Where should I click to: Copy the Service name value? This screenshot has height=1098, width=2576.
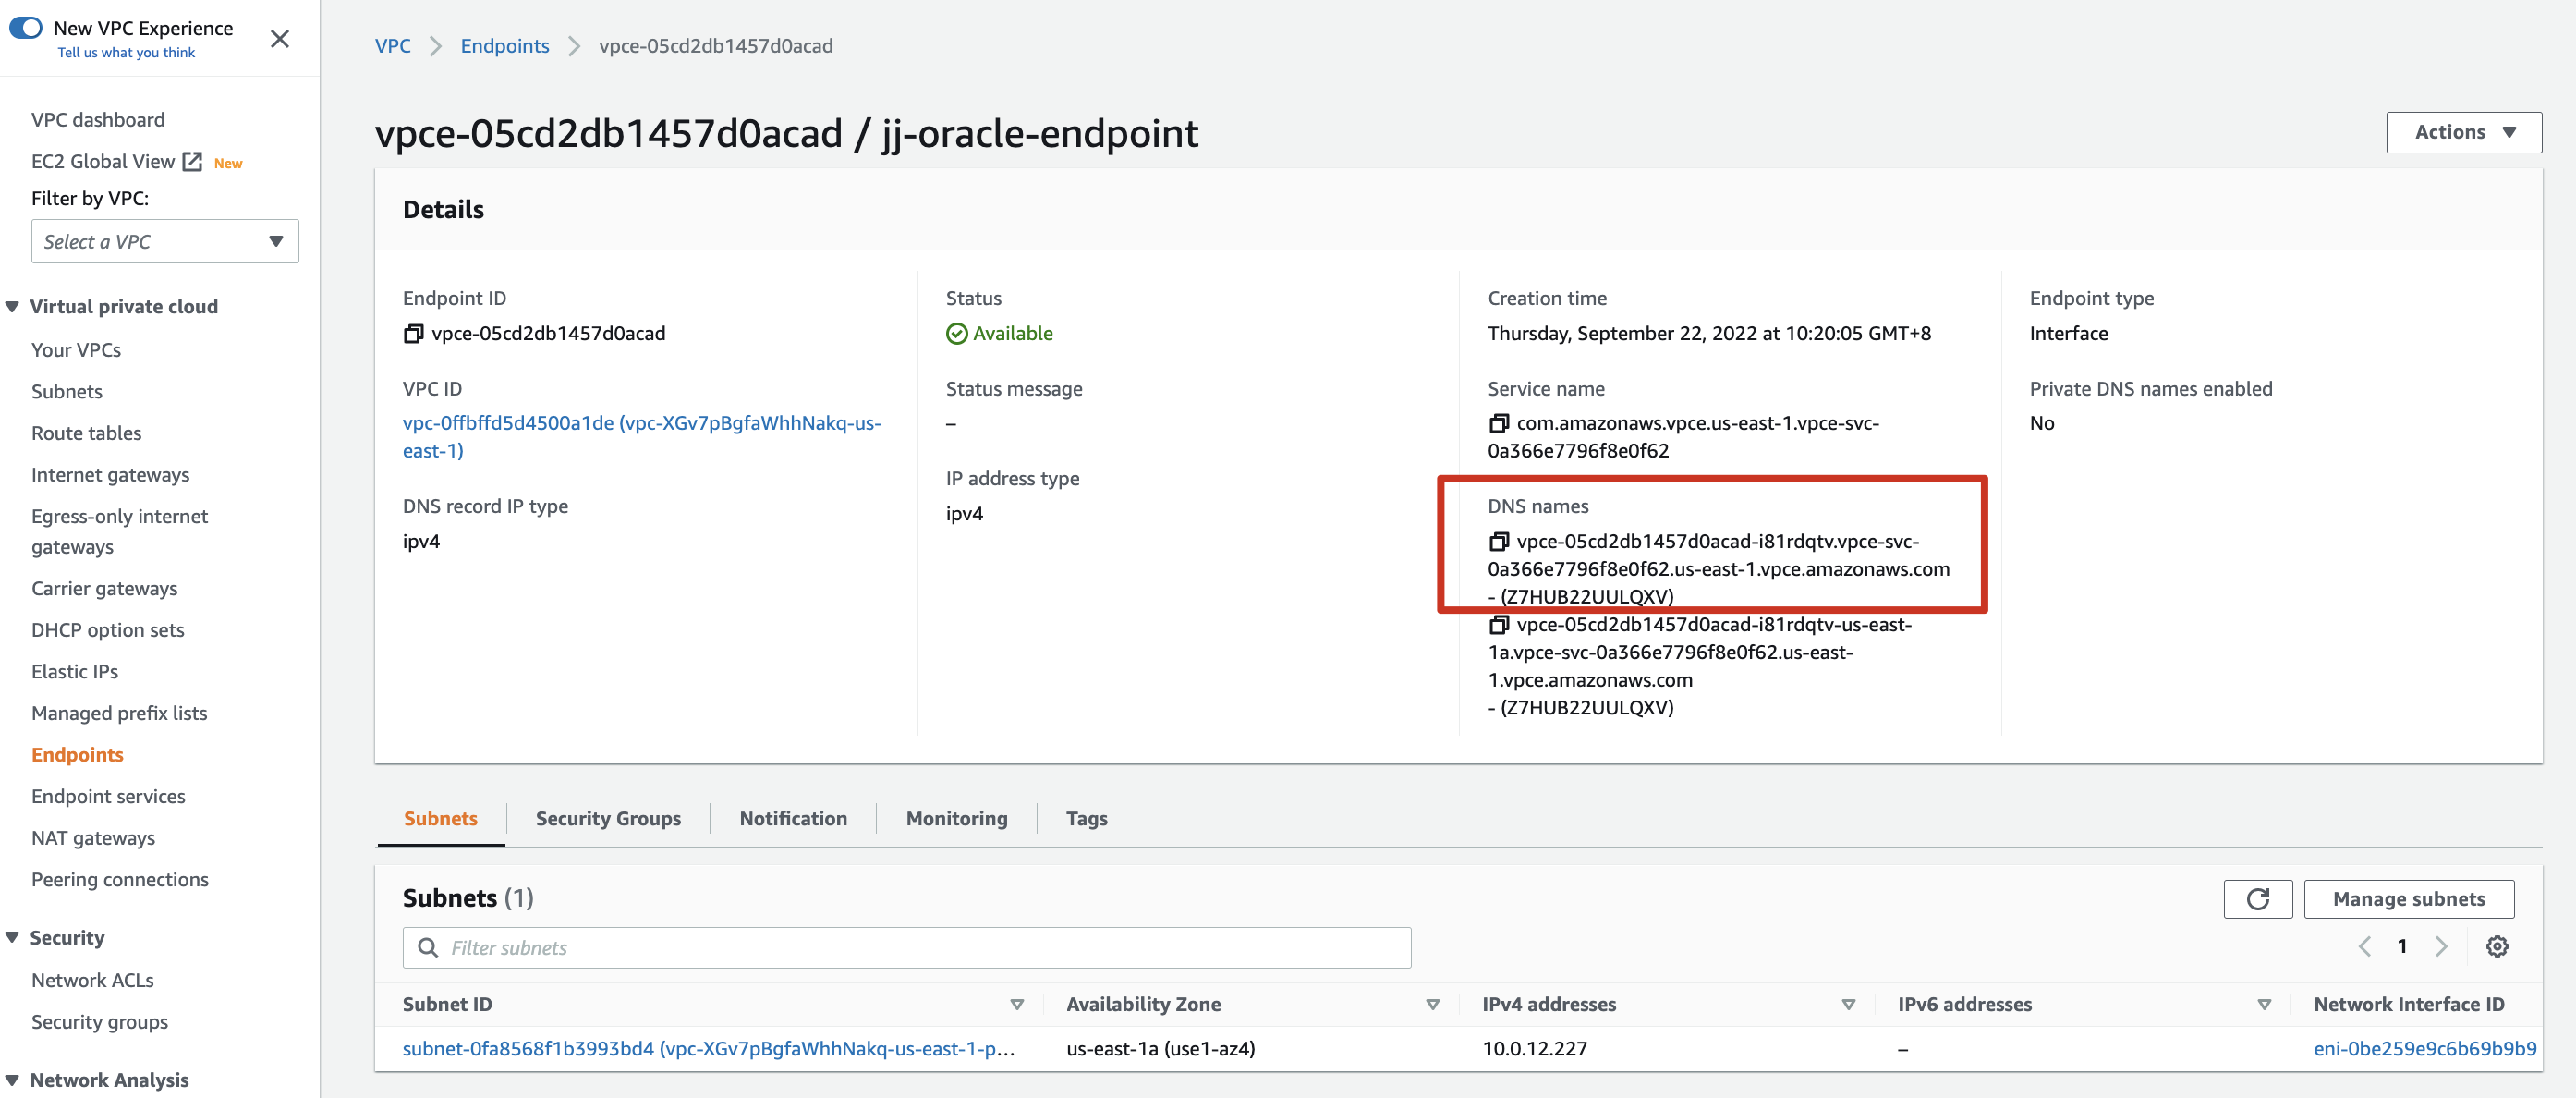pos(1498,424)
